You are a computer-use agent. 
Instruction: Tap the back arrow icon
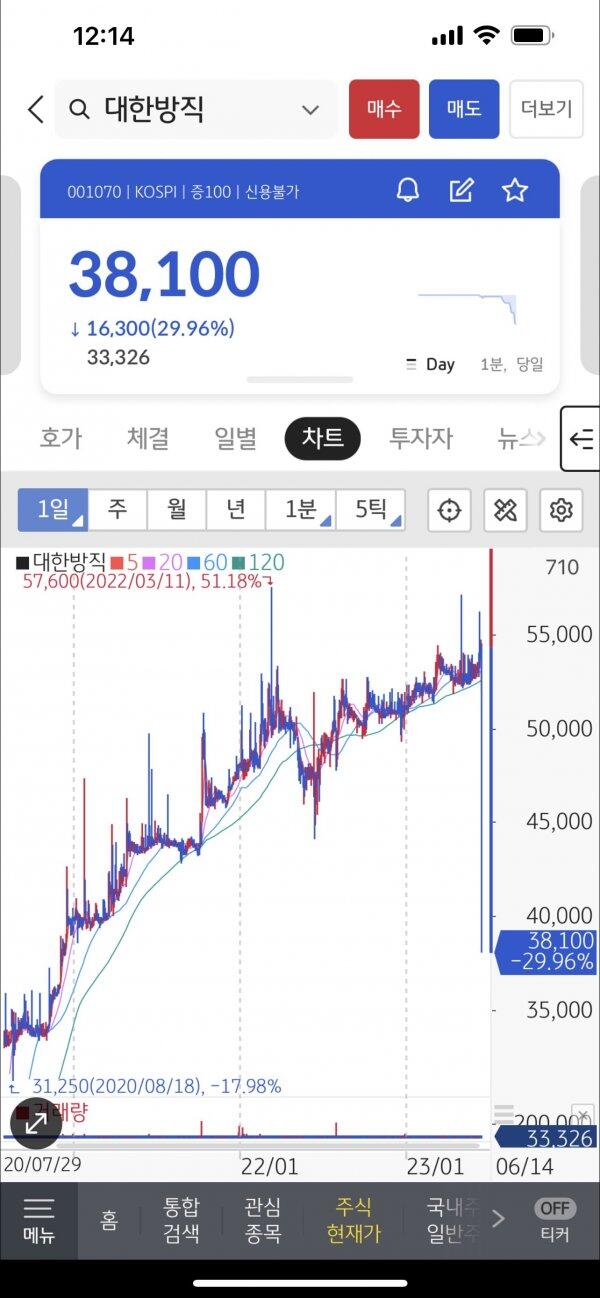(36, 109)
